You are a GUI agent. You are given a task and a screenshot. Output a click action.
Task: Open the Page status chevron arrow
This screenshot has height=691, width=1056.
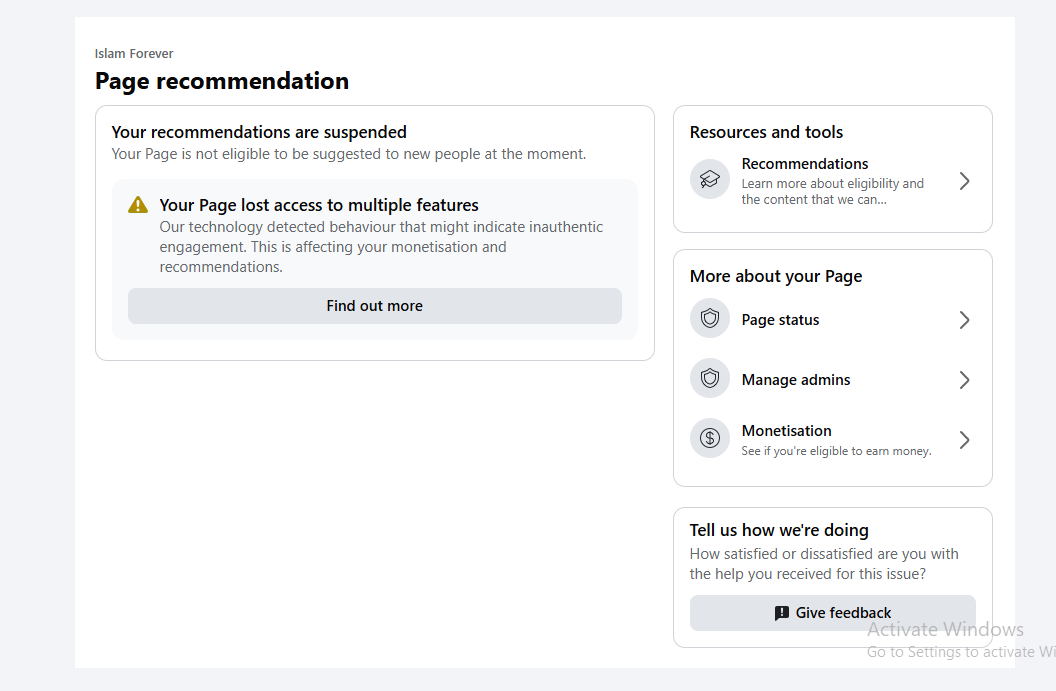964,320
